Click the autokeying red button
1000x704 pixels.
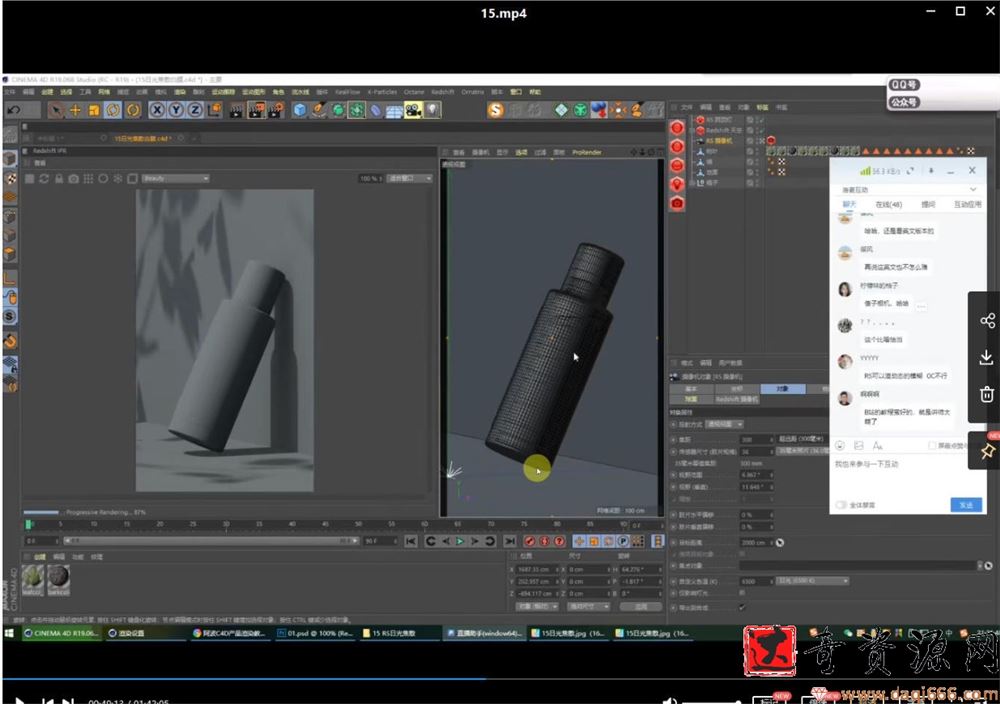(x=545, y=541)
